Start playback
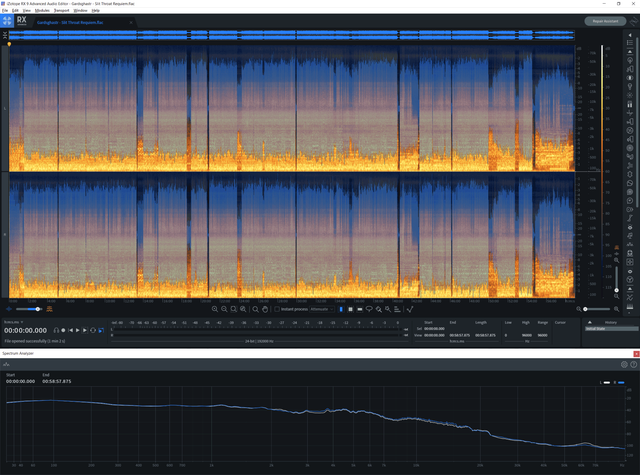 [78, 330]
